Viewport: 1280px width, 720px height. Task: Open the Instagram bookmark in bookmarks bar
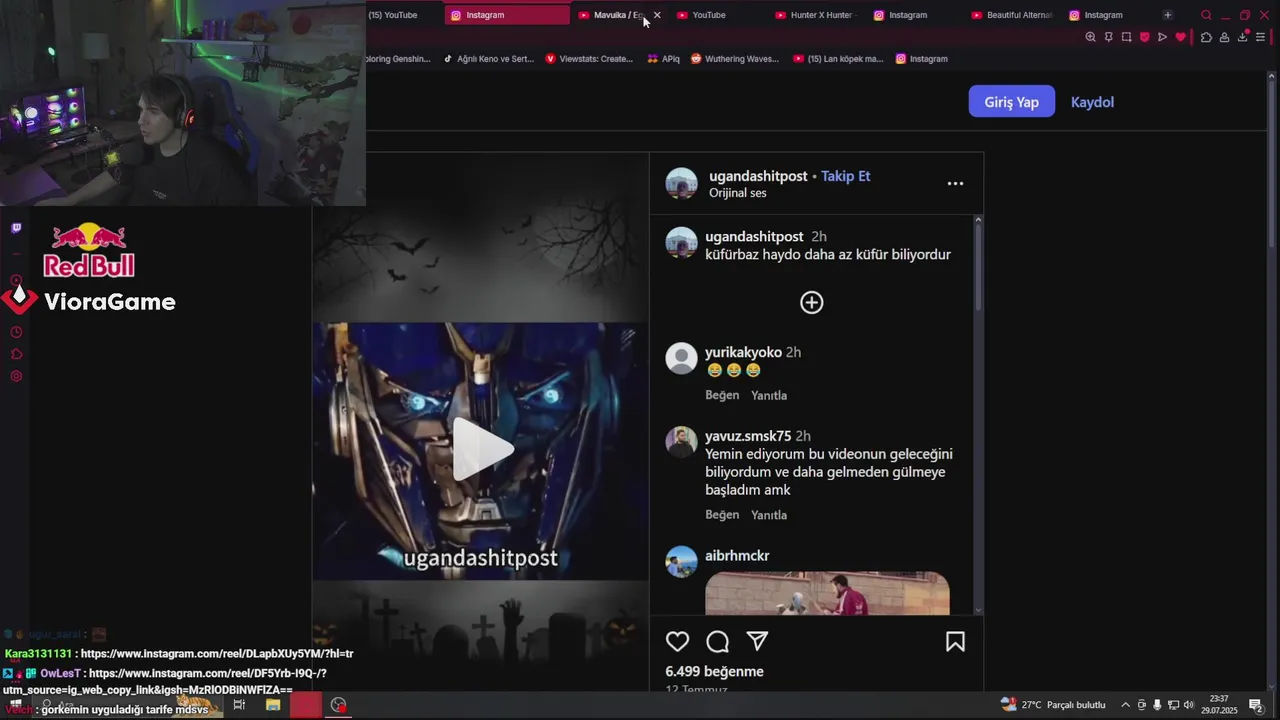(921, 59)
